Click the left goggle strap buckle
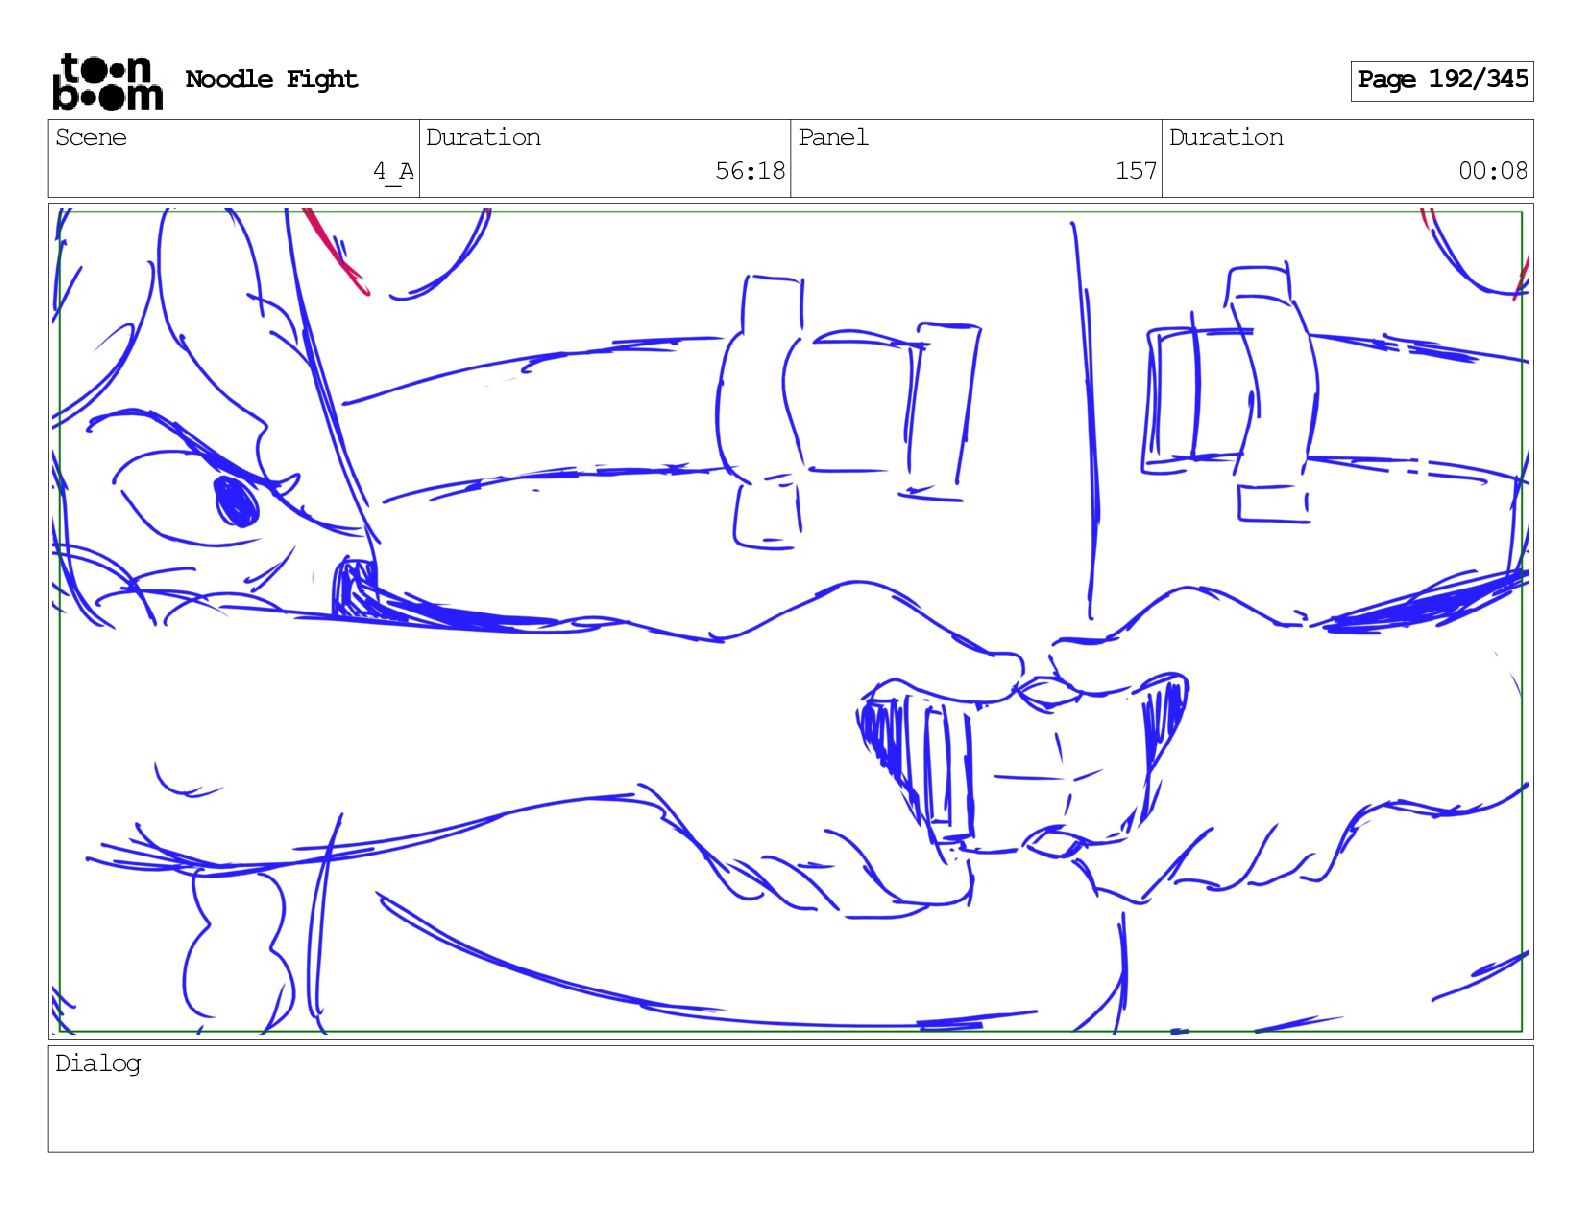This screenshot has width=1584, height=1224. [x=762, y=412]
